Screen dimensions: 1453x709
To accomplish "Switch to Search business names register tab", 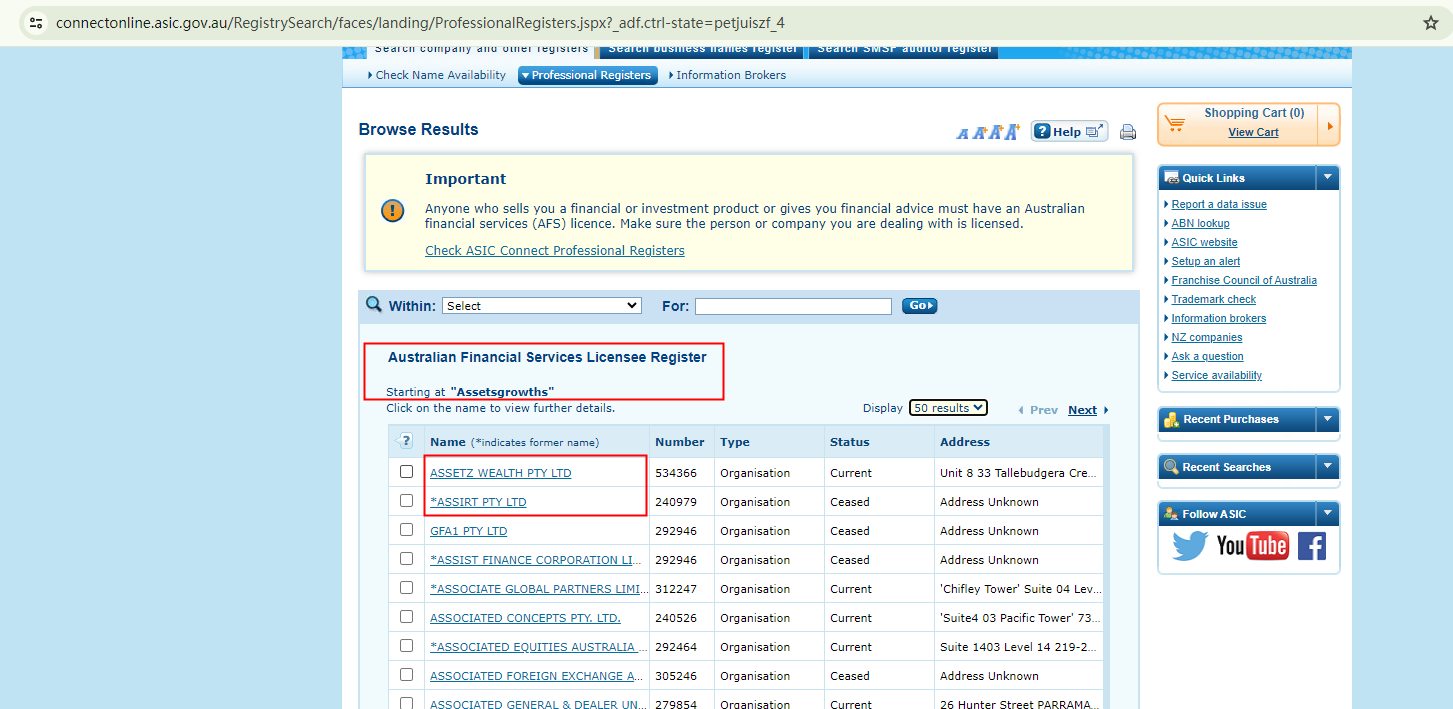I will pos(703,50).
